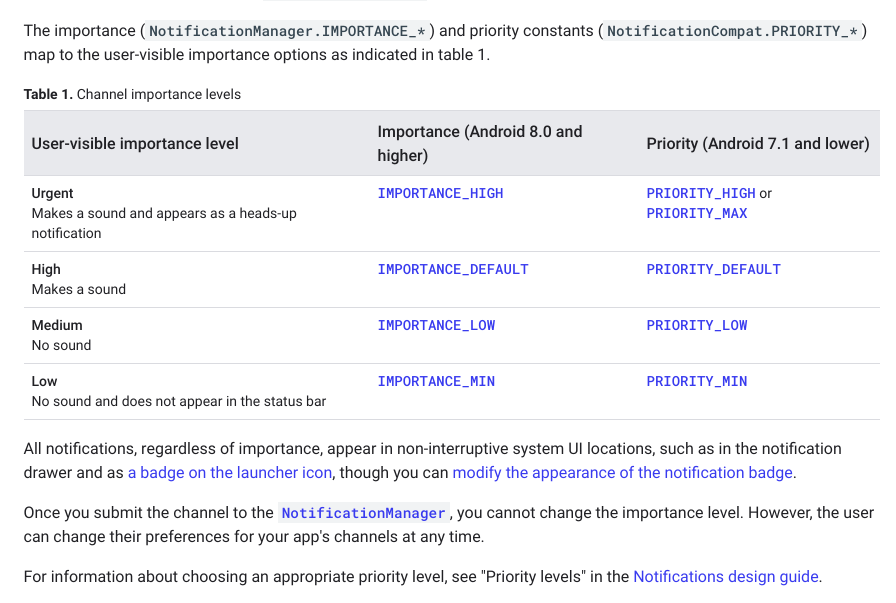896x603 pixels.
Task: Follow "modify the appearance of the notification badge" link
Action: [622, 473]
